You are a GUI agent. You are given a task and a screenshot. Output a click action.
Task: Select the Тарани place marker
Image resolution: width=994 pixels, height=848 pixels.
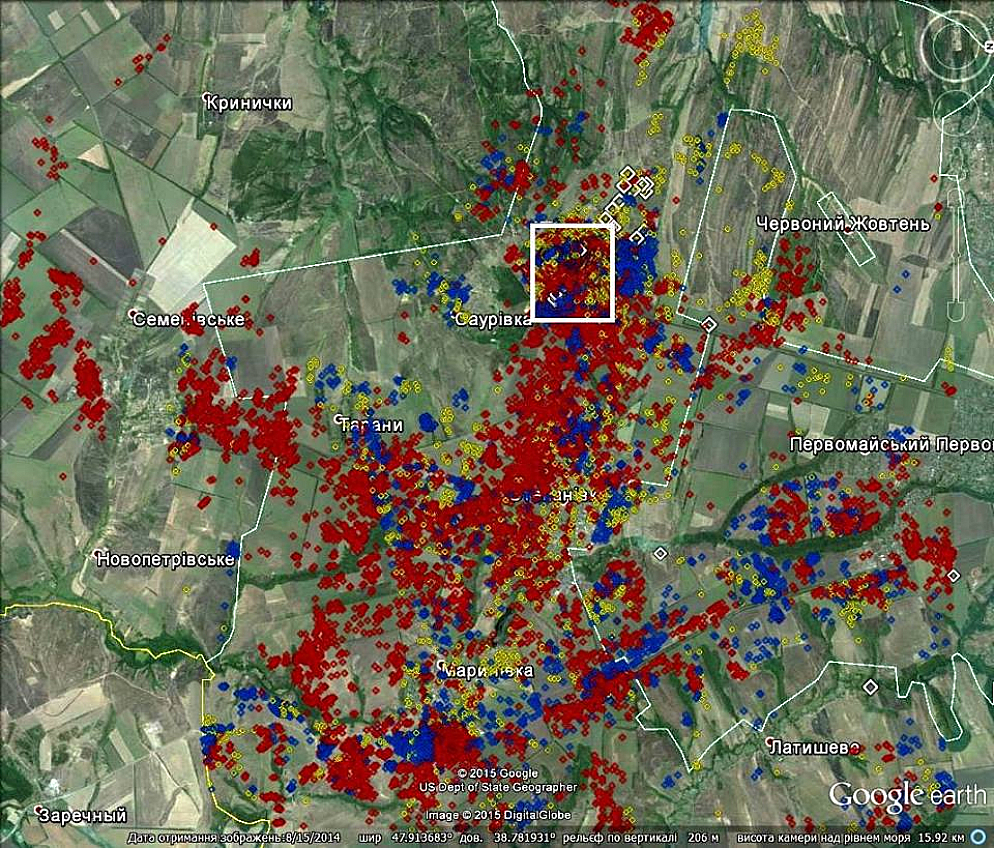pos(342,421)
